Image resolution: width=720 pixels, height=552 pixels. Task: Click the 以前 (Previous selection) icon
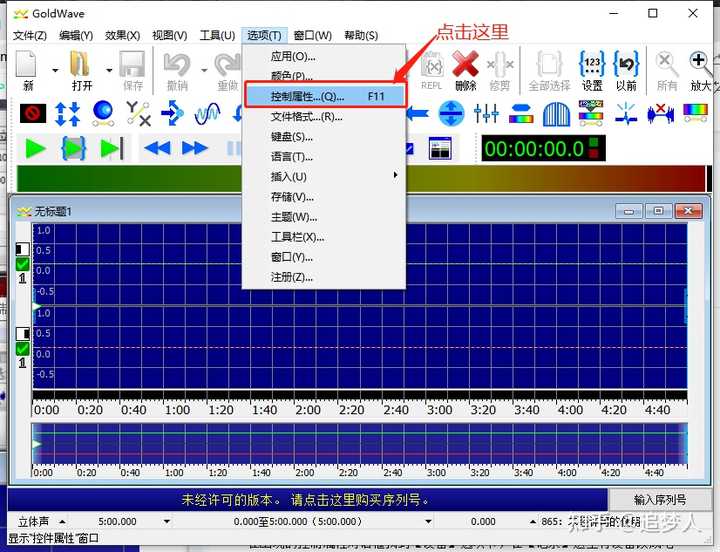tap(626, 63)
